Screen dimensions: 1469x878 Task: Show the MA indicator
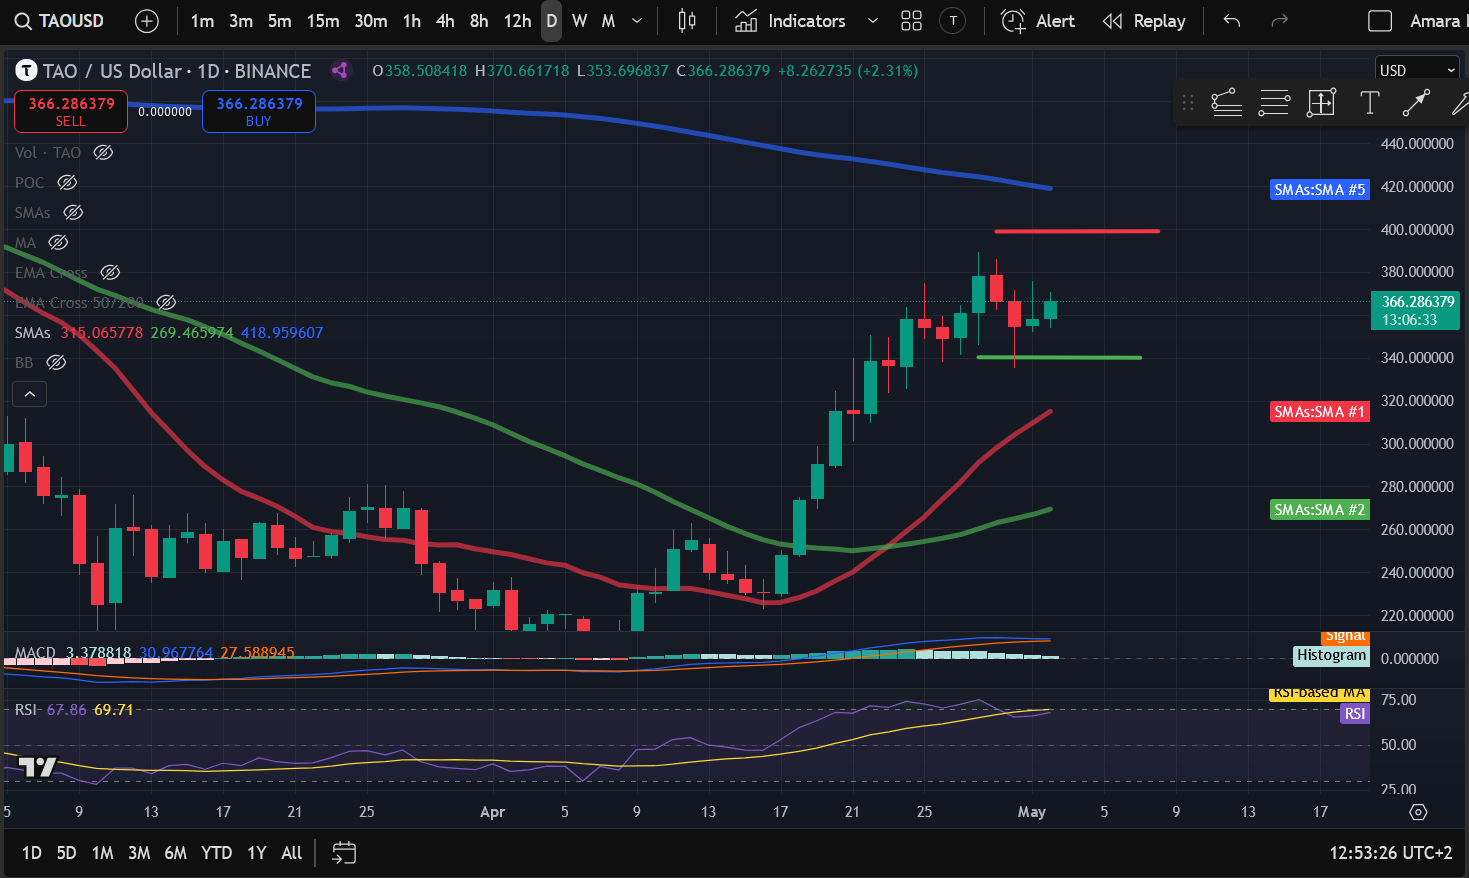tap(58, 242)
